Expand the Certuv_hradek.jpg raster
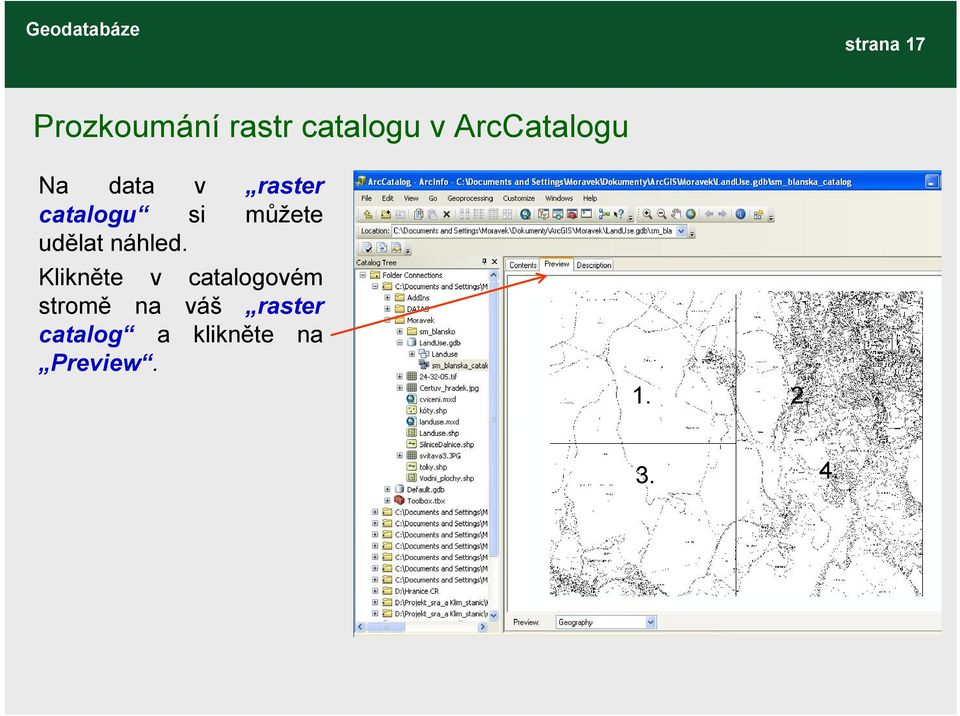Image resolution: width=960 pixels, height=716 pixels. 400,388
